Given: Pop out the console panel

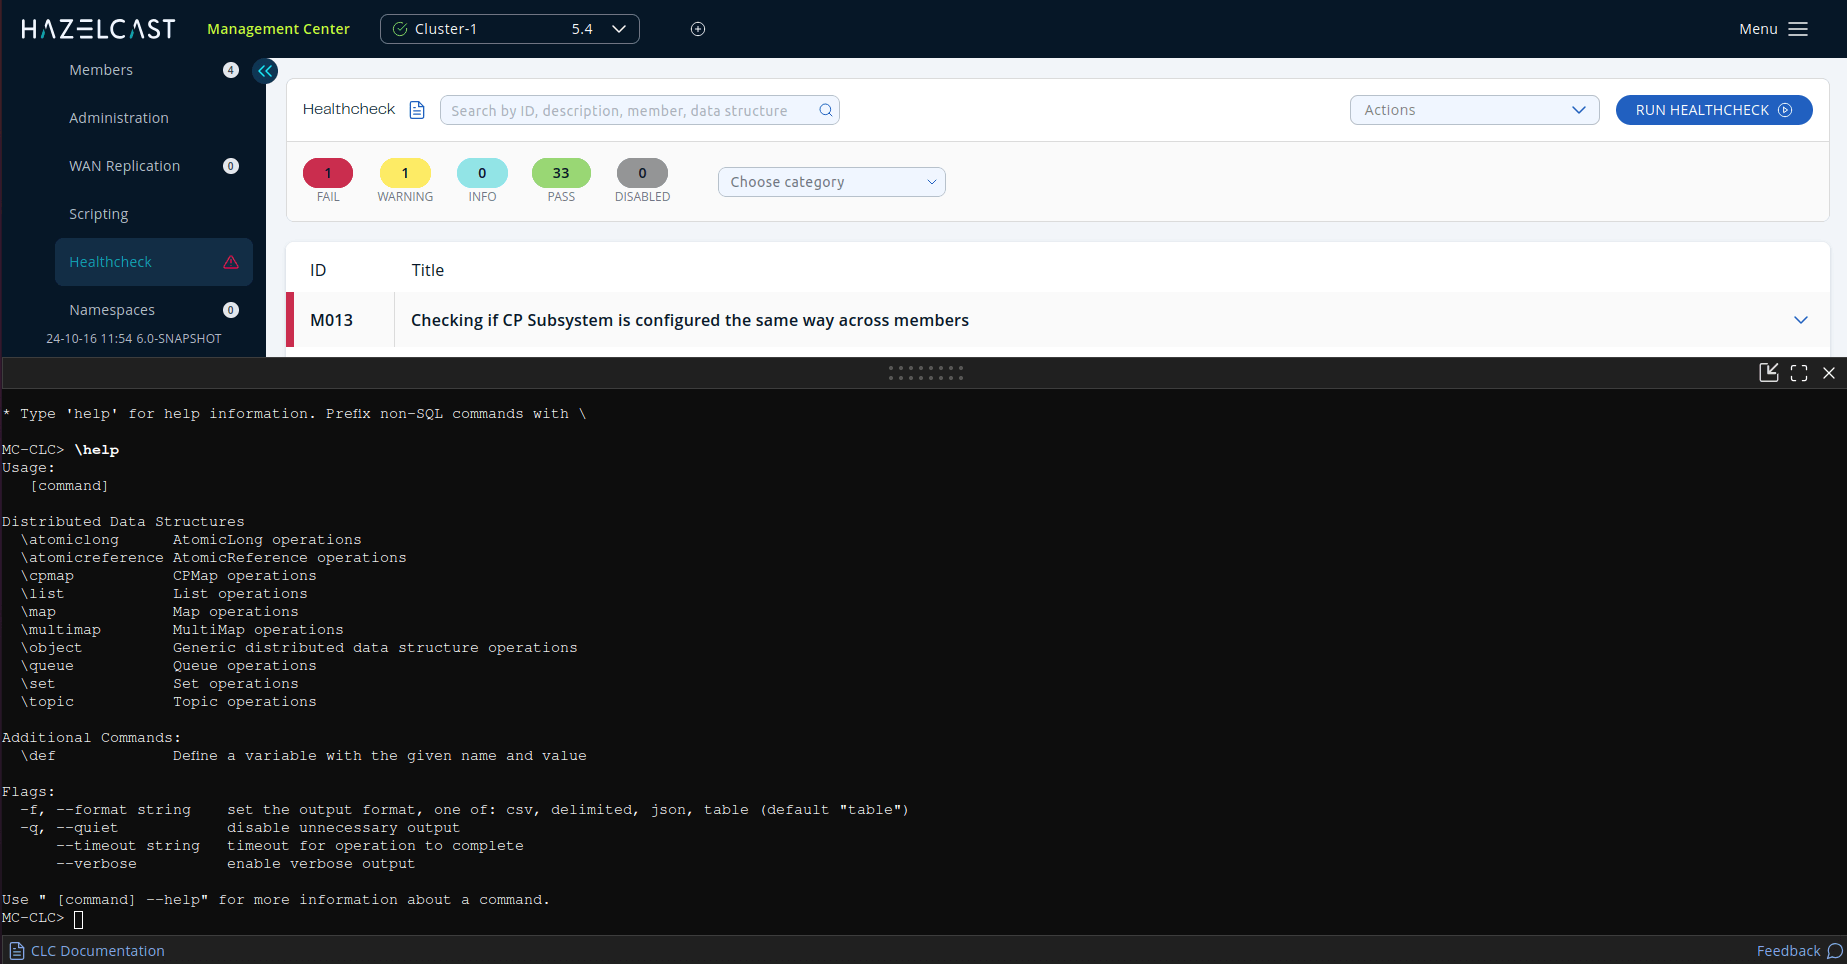Looking at the screenshot, I should click(1768, 373).
